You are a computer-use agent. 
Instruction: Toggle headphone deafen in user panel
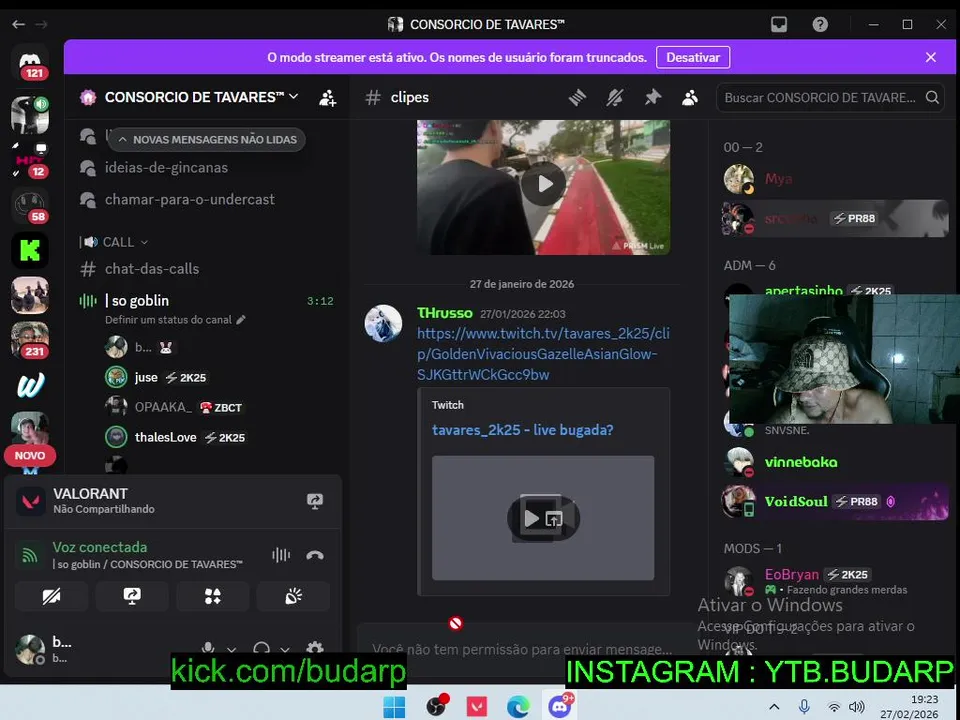coord(261,647)
